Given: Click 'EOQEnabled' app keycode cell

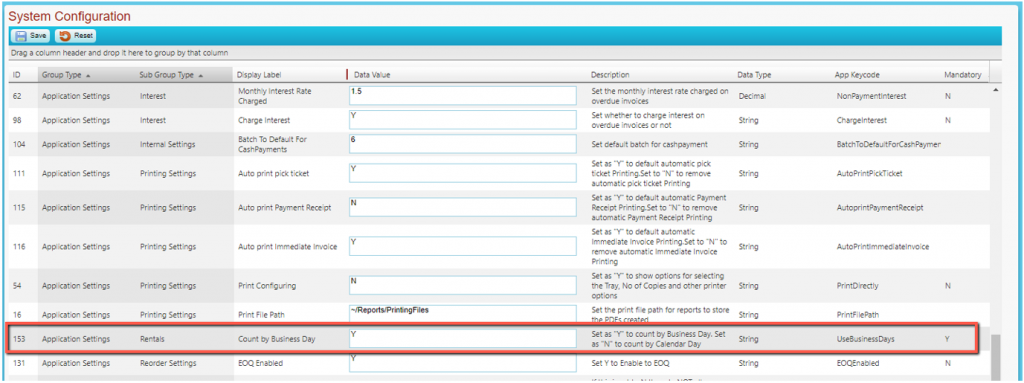Looking at the screenshot, I should tap(858, 363).
